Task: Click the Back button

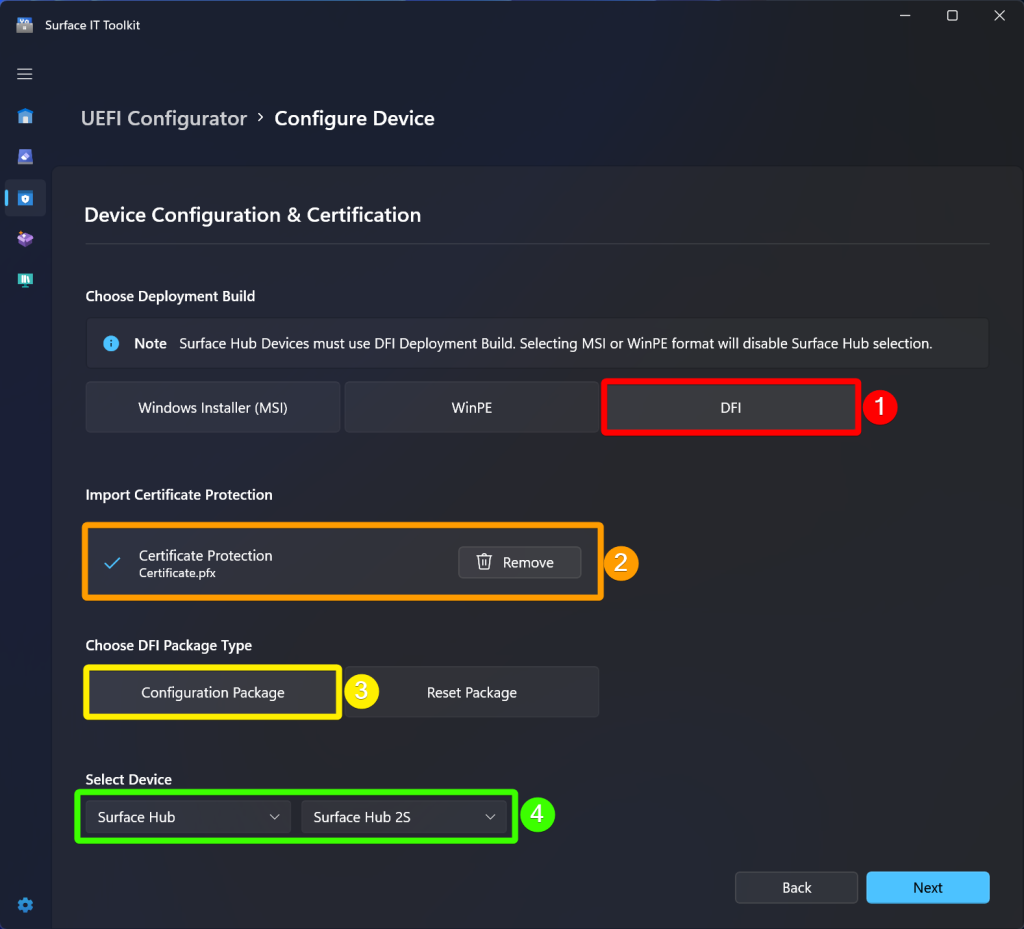Action: [796, 887]
